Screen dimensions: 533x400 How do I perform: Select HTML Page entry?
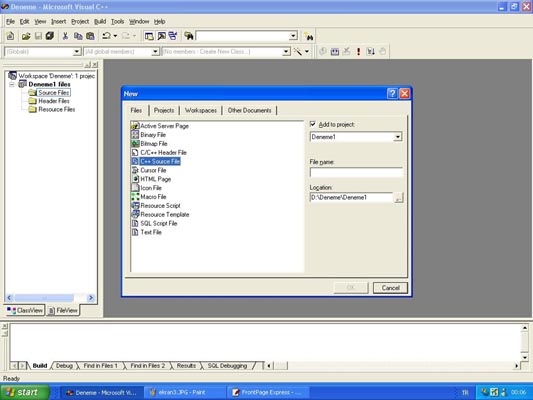point(155,179)
